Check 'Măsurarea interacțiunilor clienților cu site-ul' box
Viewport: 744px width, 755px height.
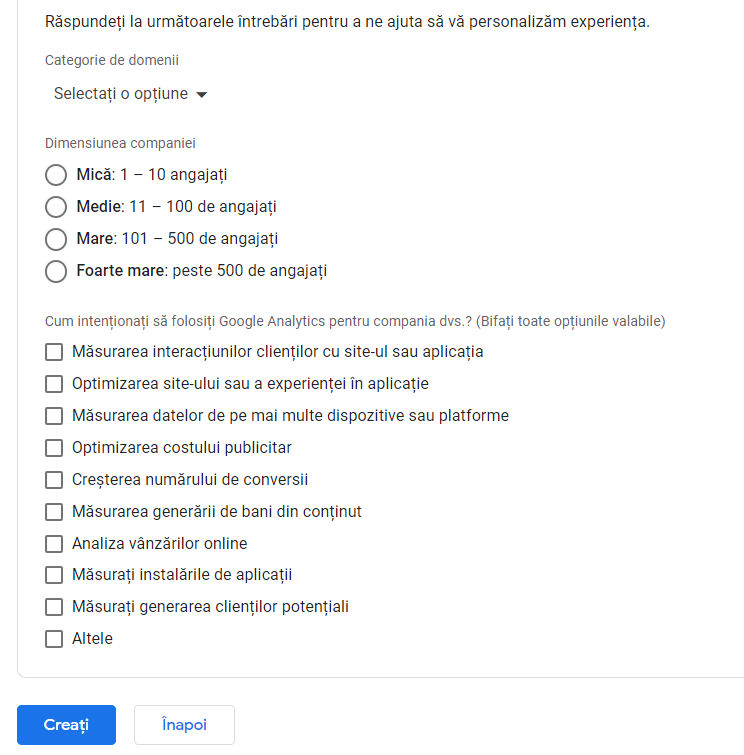[54, 352]
